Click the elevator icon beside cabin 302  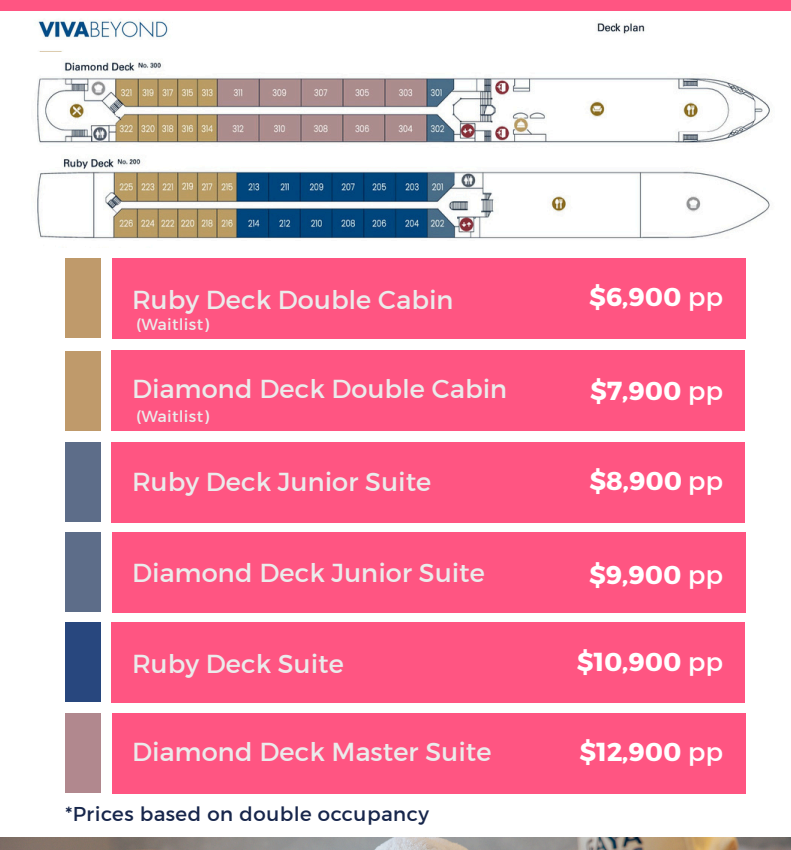(x=467, y=130)
